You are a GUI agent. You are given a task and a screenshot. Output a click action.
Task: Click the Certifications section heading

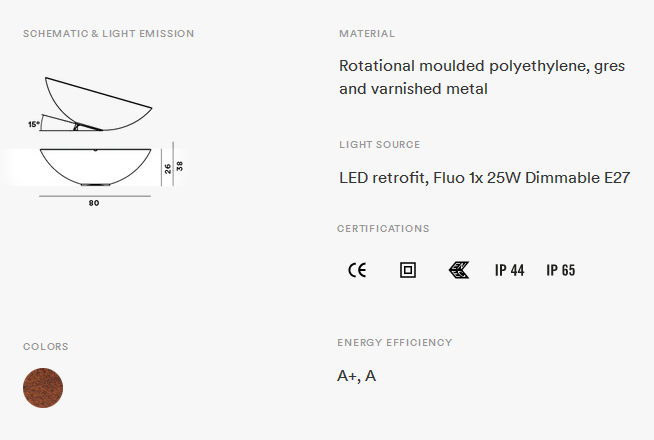click(383, 229)
